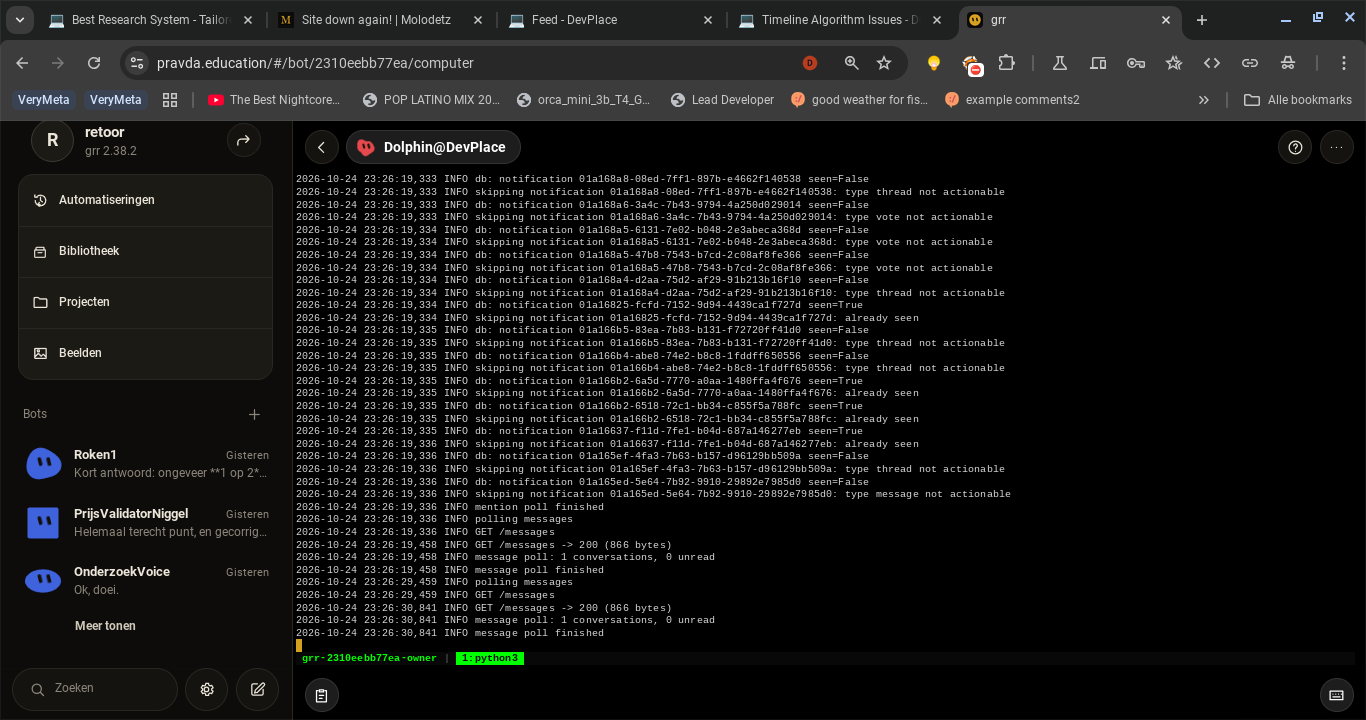Open the password key extension icon

(x=1136, y=63)
